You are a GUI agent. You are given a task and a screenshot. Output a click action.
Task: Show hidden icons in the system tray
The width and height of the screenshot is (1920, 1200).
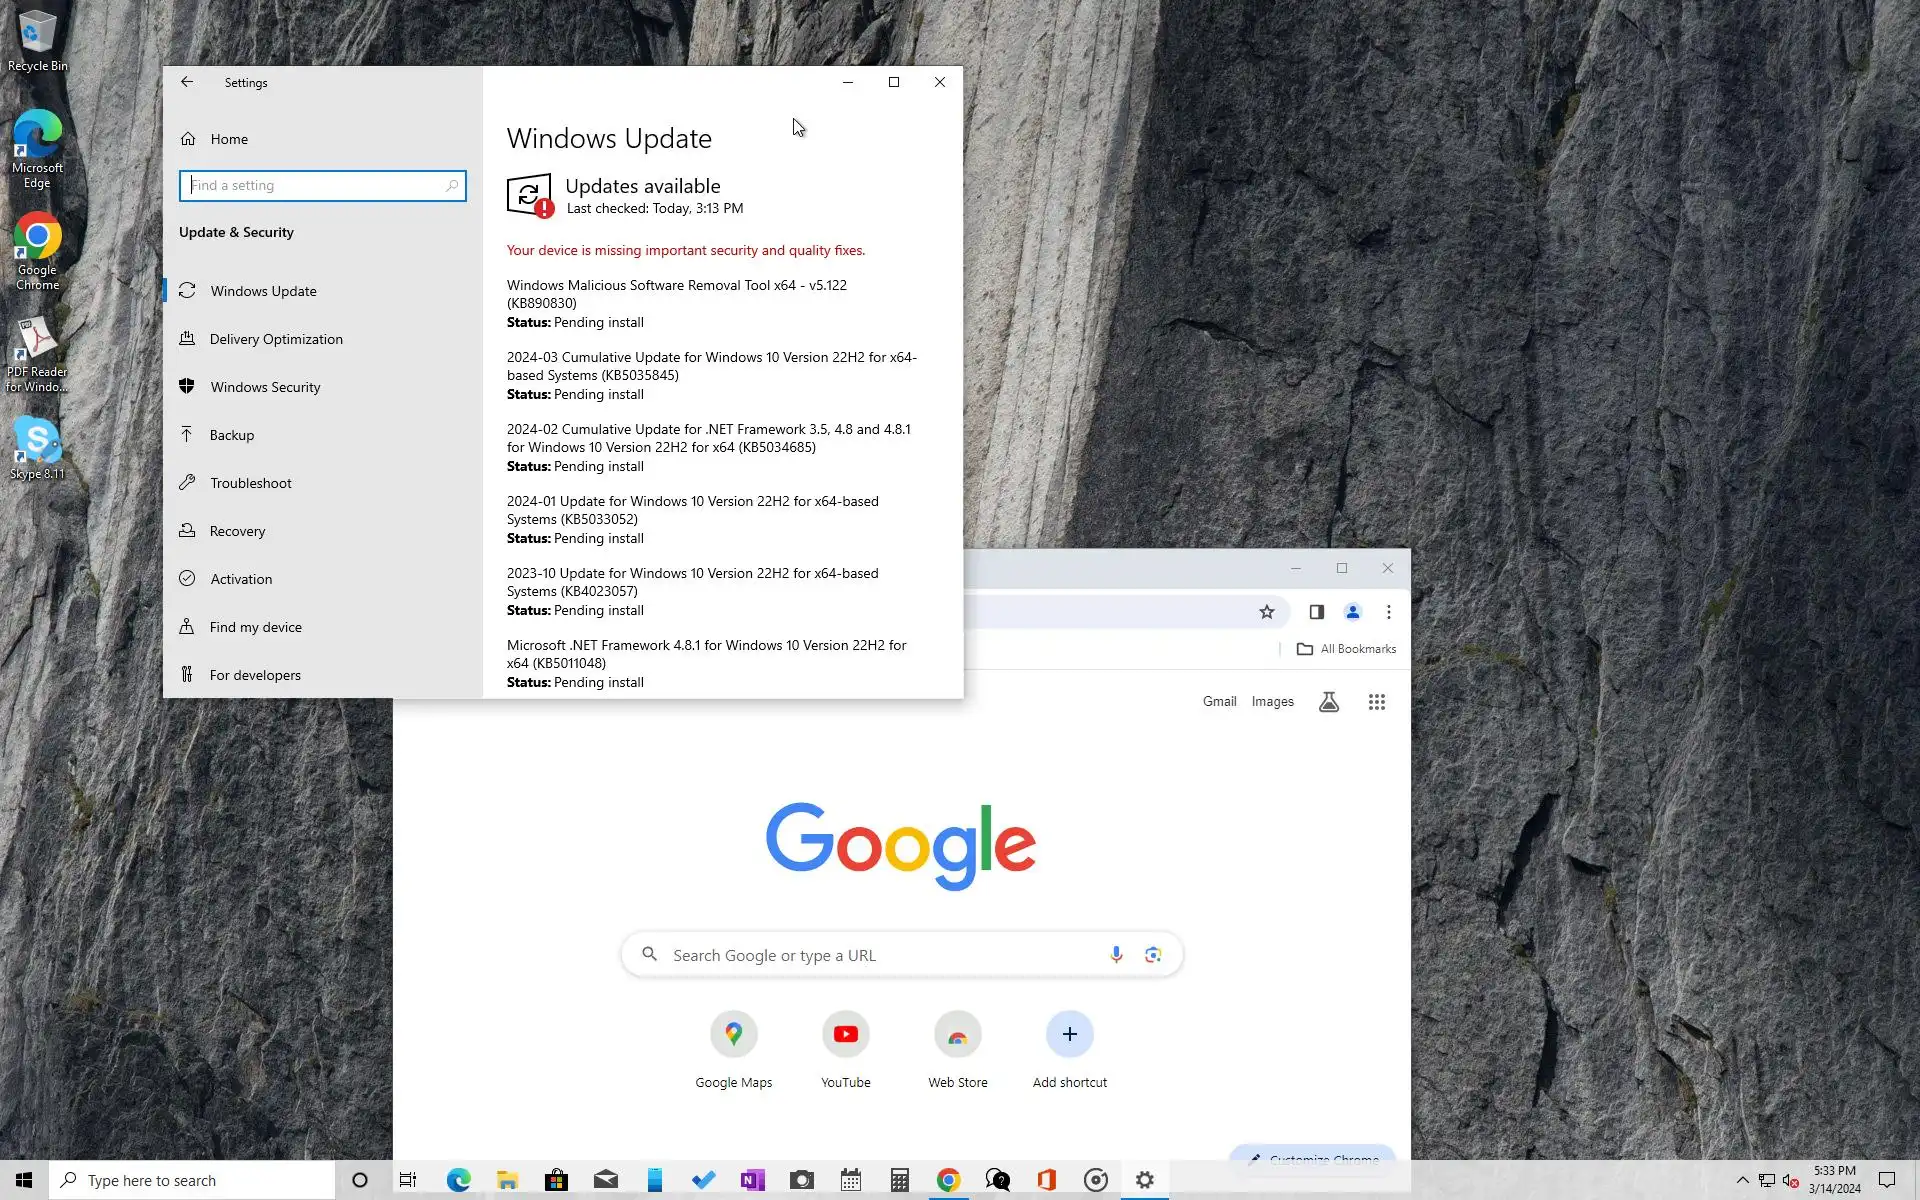coord(1742,1180)
